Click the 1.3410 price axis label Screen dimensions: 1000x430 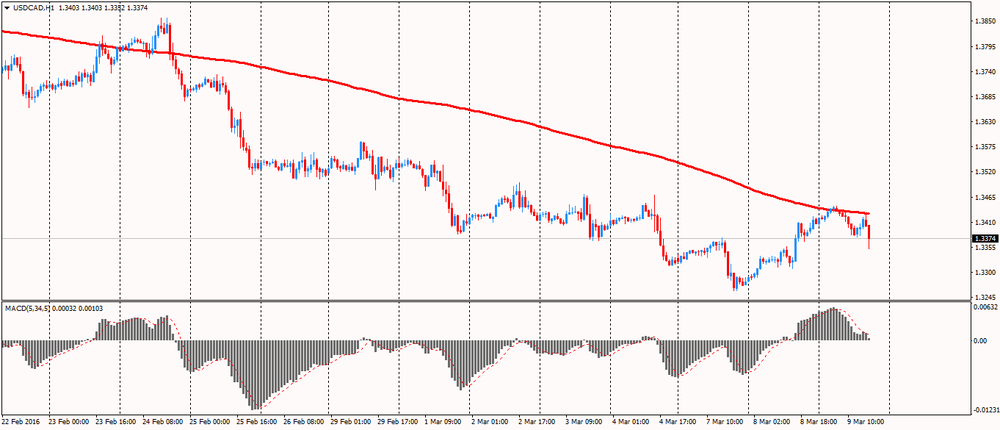[986, 223]
